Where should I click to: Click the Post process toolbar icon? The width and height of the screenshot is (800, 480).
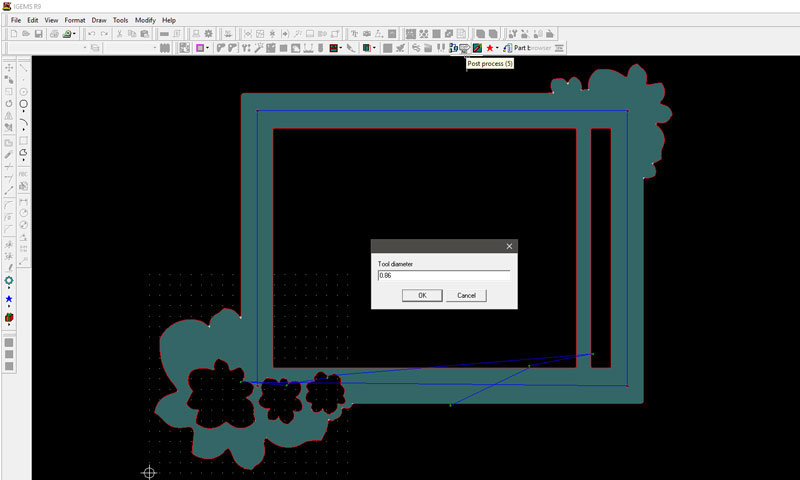click(x=464, y=48)
